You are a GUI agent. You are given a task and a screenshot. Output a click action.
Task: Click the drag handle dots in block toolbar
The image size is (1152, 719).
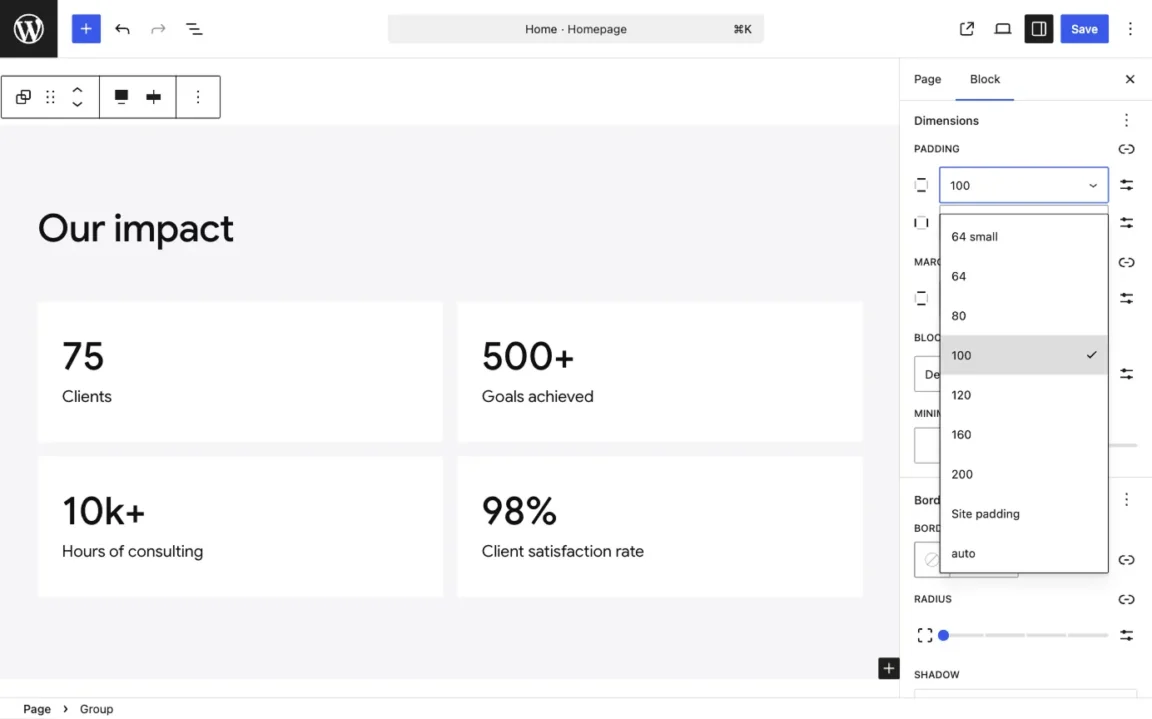tap(50, 97)
